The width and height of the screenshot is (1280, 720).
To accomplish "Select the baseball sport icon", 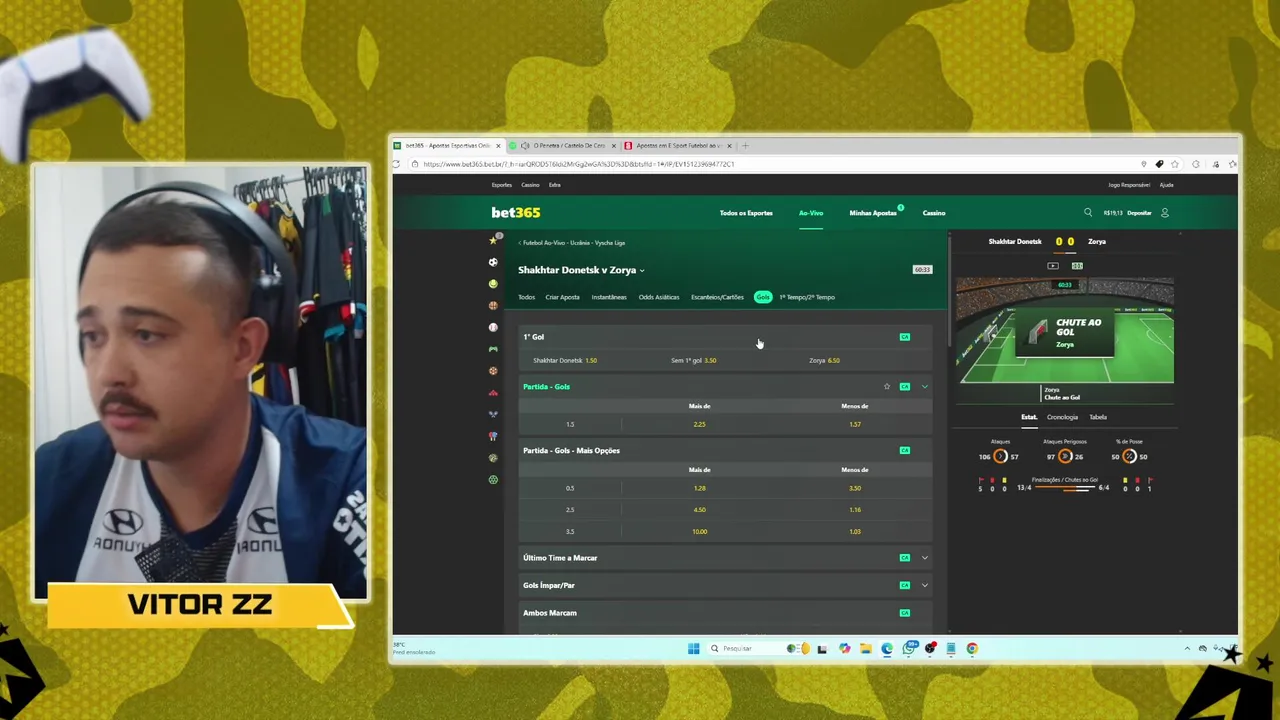I will pyautogui.click(x=493, y=327).
